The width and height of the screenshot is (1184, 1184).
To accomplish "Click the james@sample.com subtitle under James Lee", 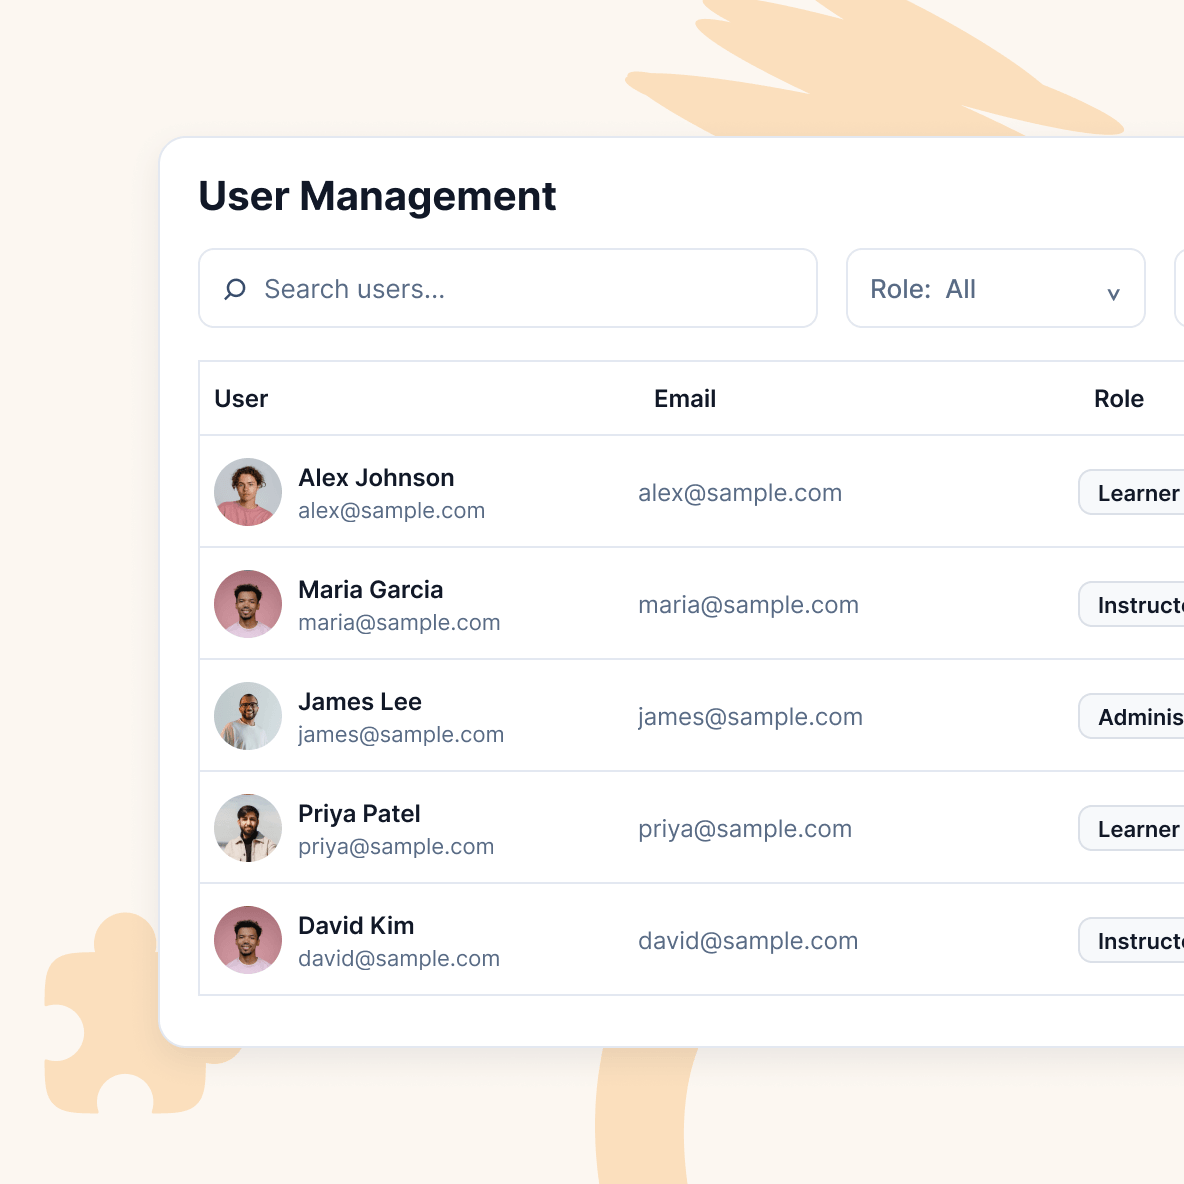I will click(x=401, y=735).
